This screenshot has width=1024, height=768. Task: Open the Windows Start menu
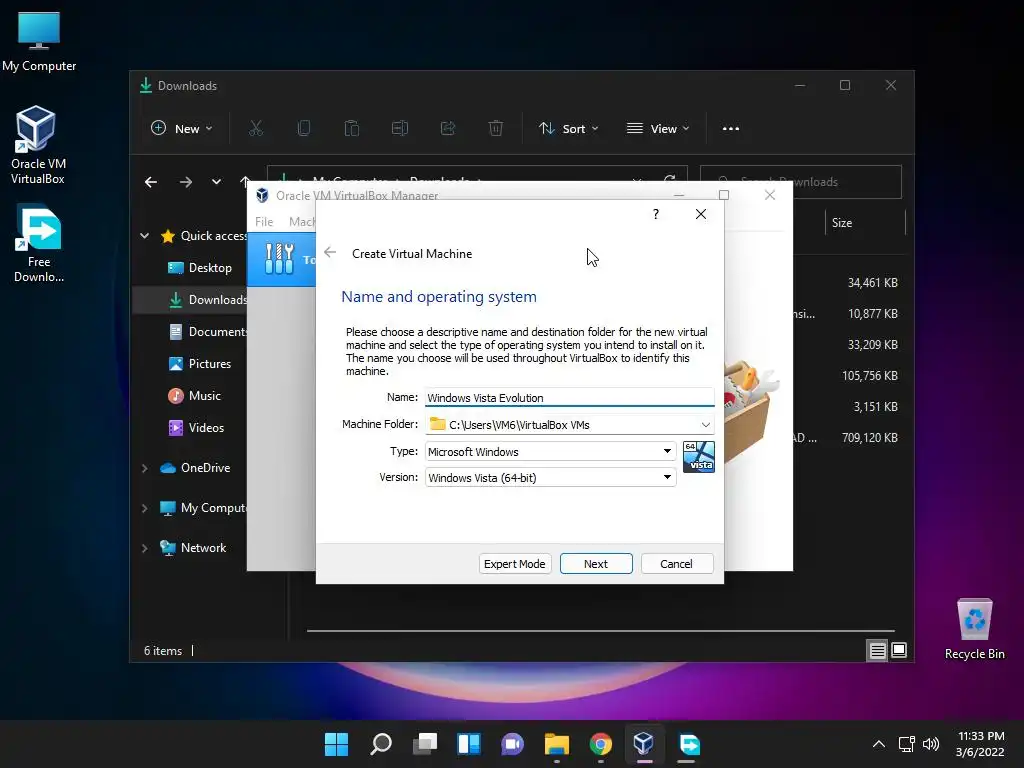tap(337, 744)
